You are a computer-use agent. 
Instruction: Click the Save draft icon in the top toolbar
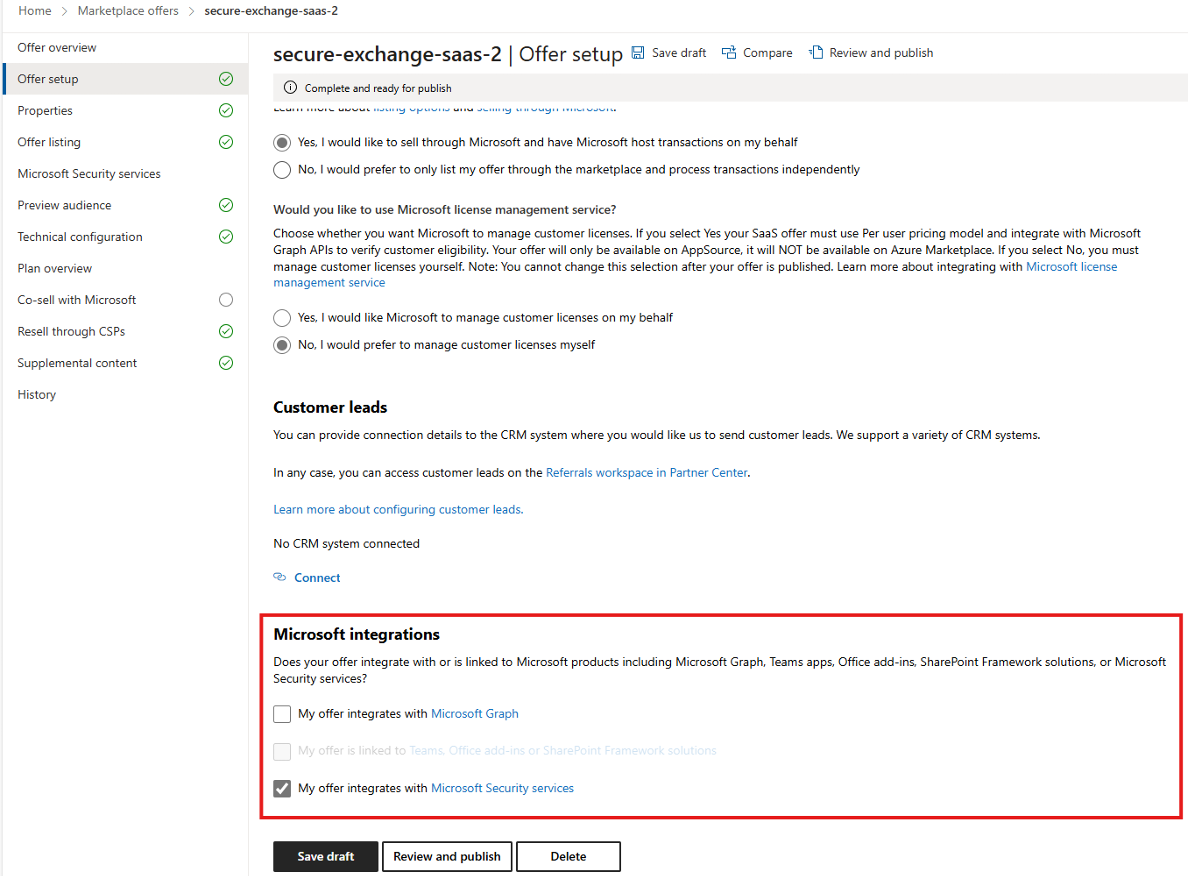(x=637, y=52)
